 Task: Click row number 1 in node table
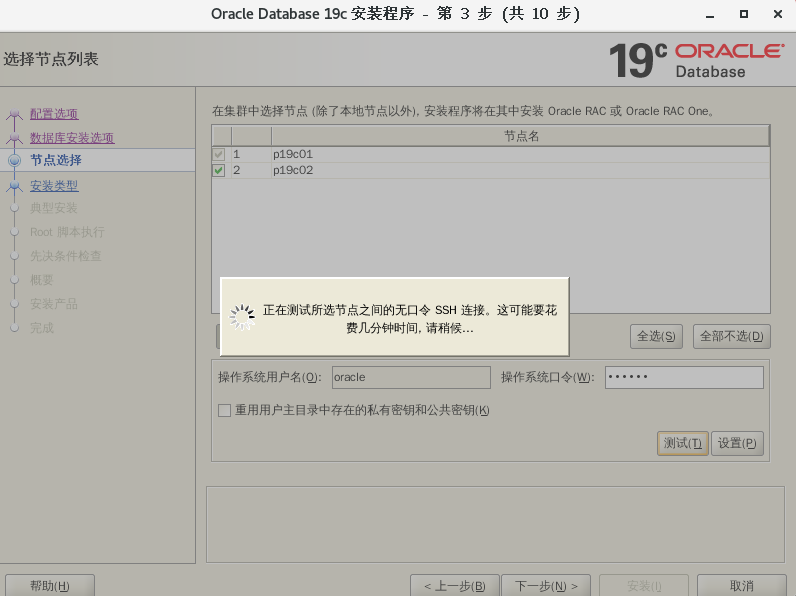pyautogui.click(x=237, y=154)
